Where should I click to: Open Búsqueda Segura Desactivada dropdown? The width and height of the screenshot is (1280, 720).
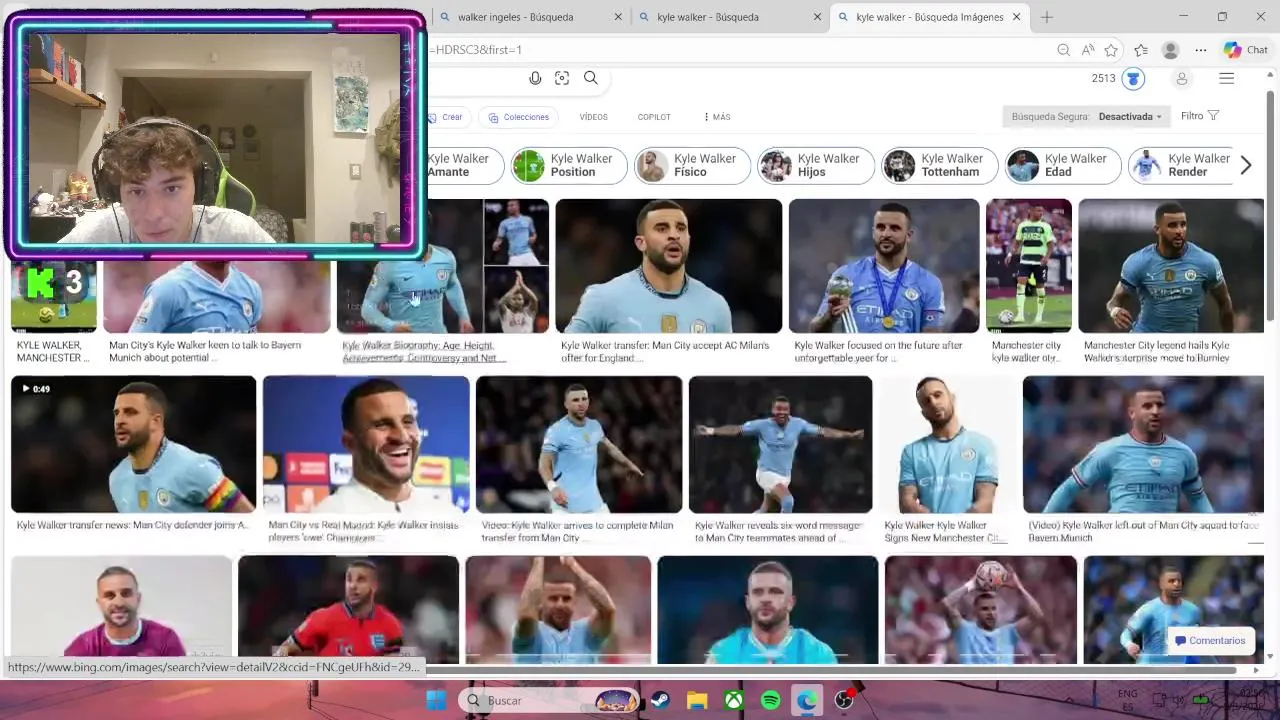pyautogui.click(x=1086, y=117)
